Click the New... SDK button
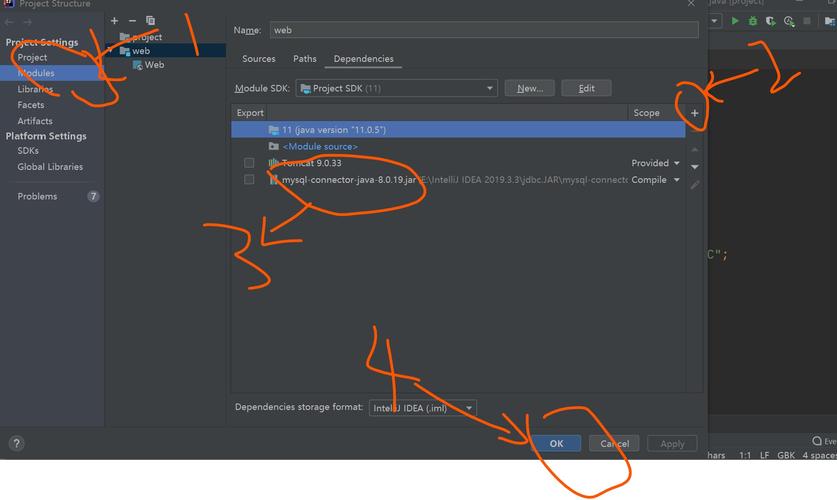The image size is (837, 500). [530, 89]
